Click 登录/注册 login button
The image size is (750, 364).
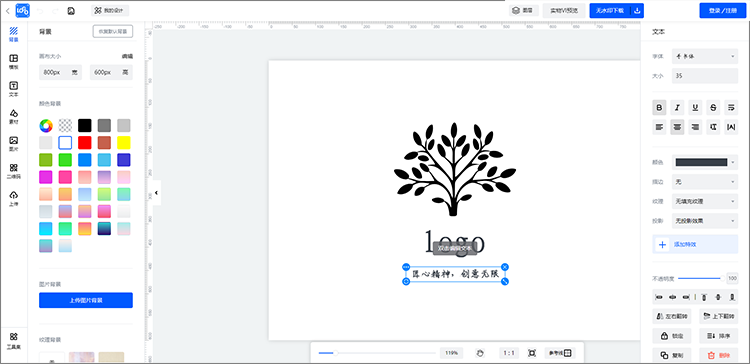(x=722, y=11)
